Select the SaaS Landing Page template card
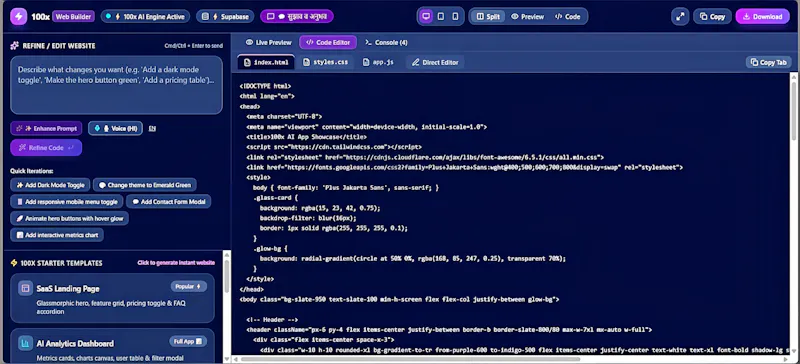The width and height of the screenshot is (800, 364). coord(112,298)
